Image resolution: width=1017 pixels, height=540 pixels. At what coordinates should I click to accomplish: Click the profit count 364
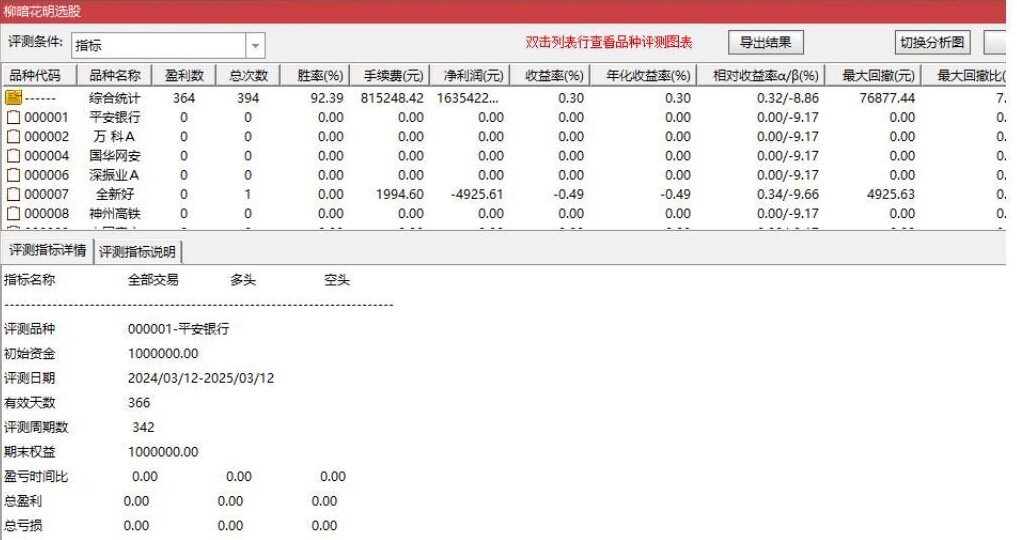[x=184, y=98]
